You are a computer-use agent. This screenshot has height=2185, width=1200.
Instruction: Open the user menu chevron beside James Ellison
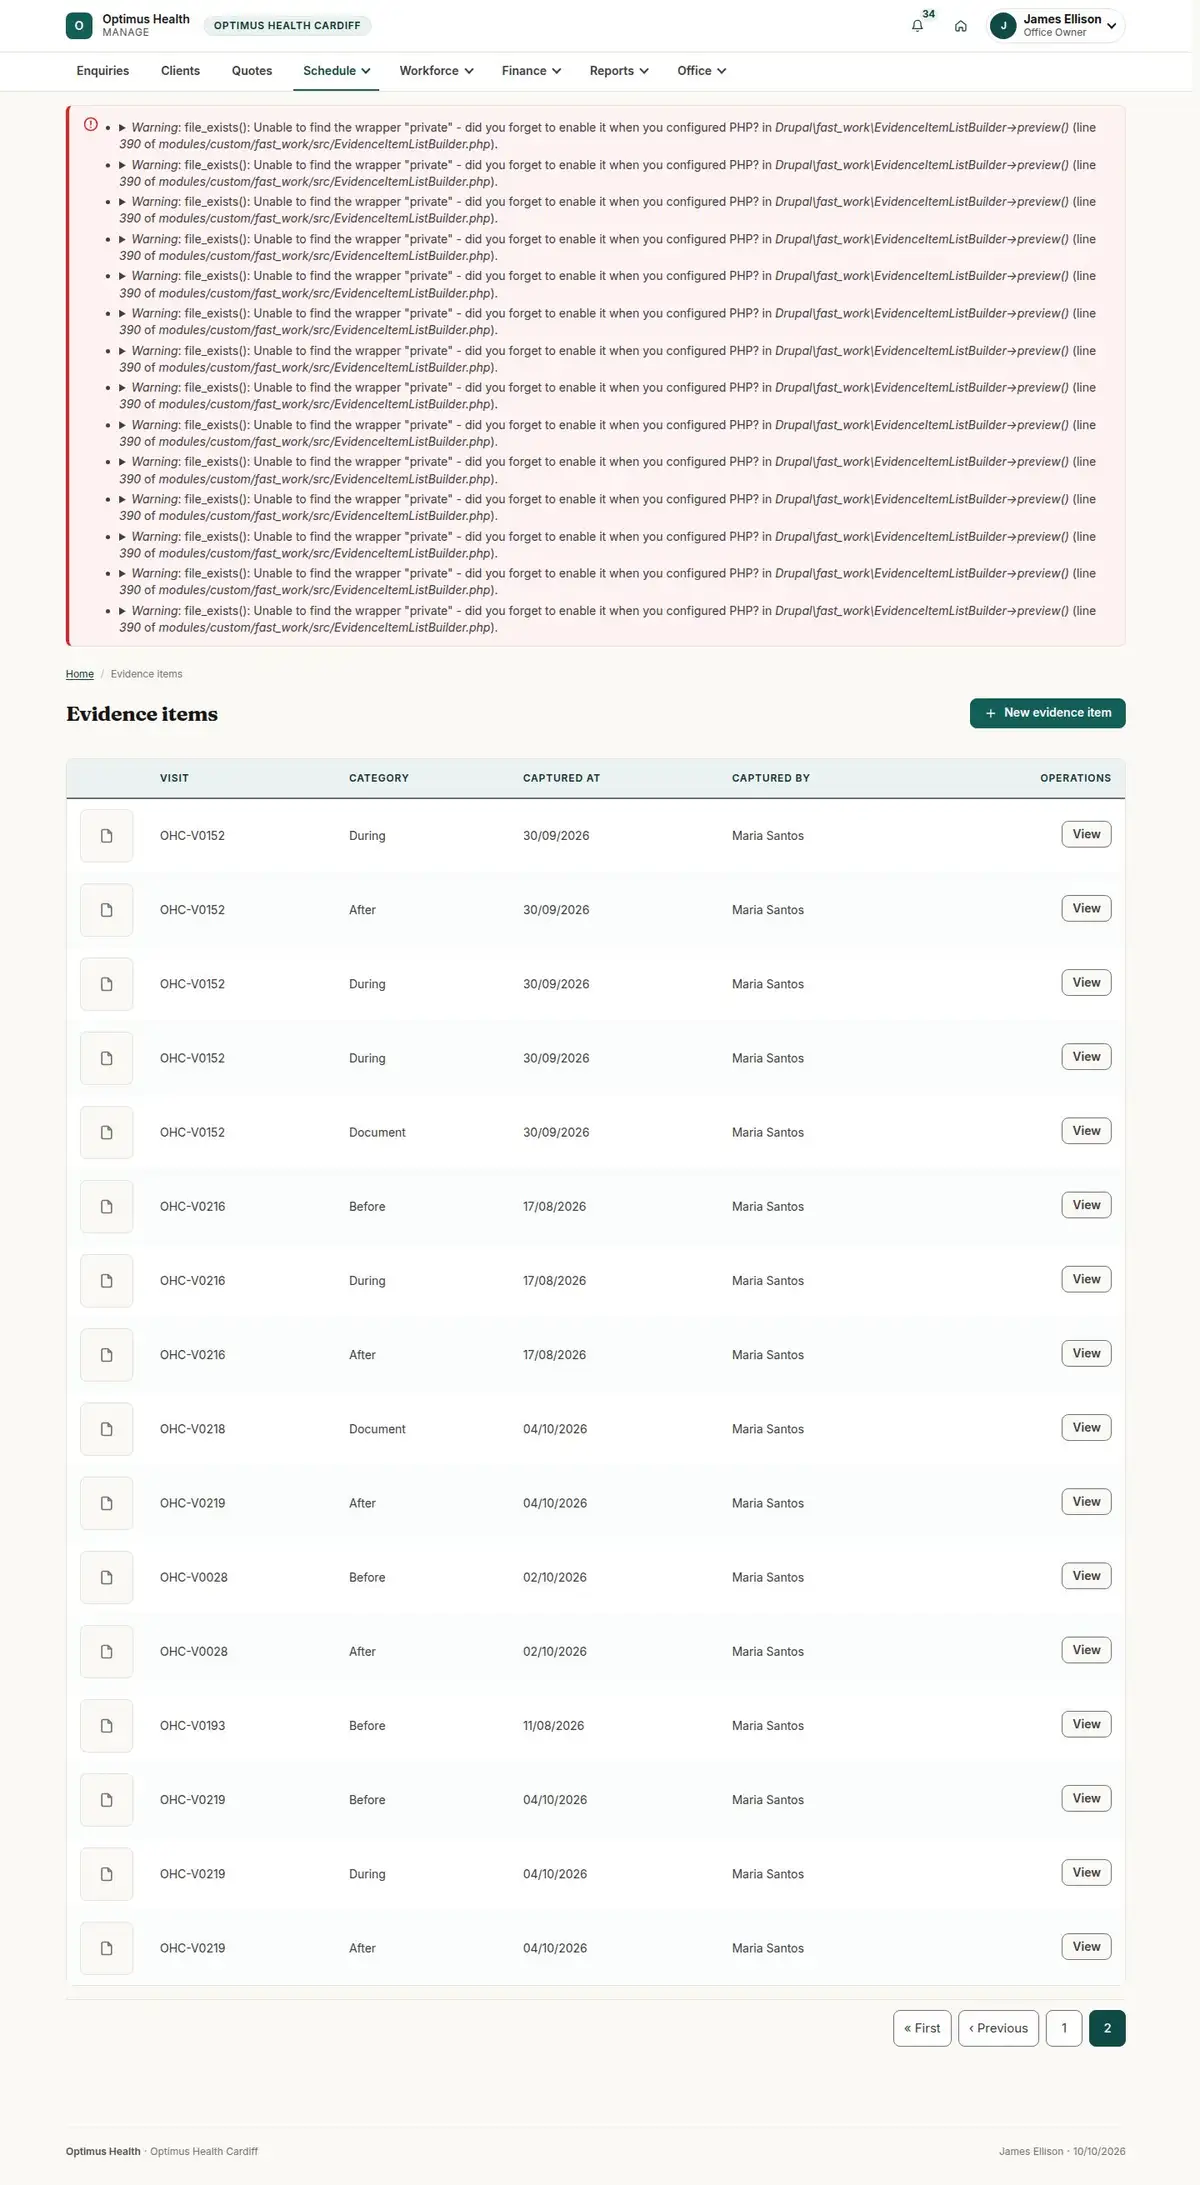pos(1111,26)
